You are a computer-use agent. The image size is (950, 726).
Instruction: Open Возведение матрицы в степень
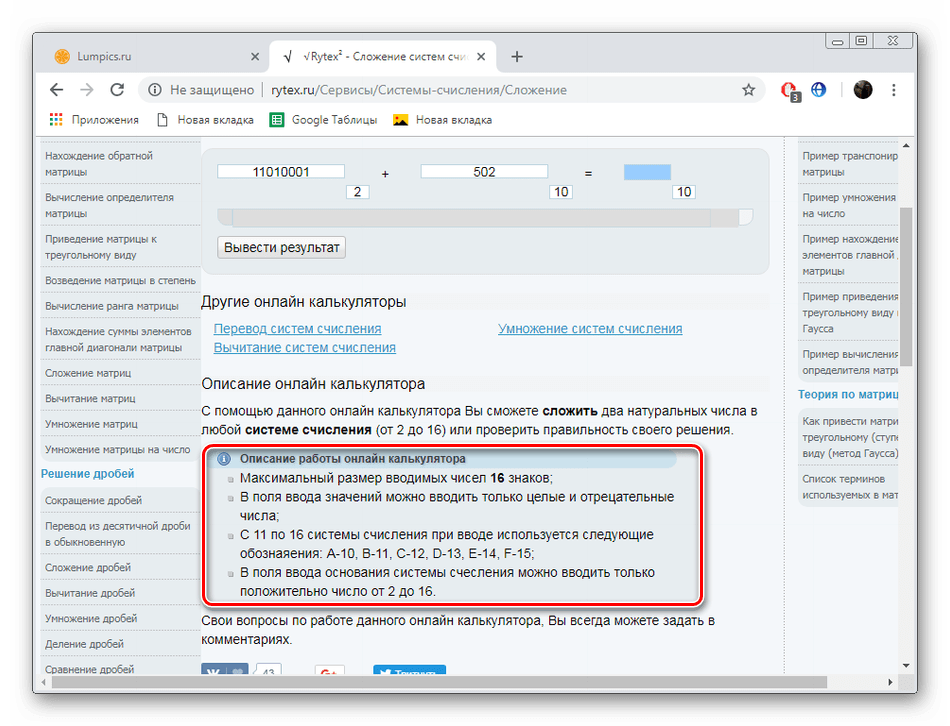[x=121, y=281]
